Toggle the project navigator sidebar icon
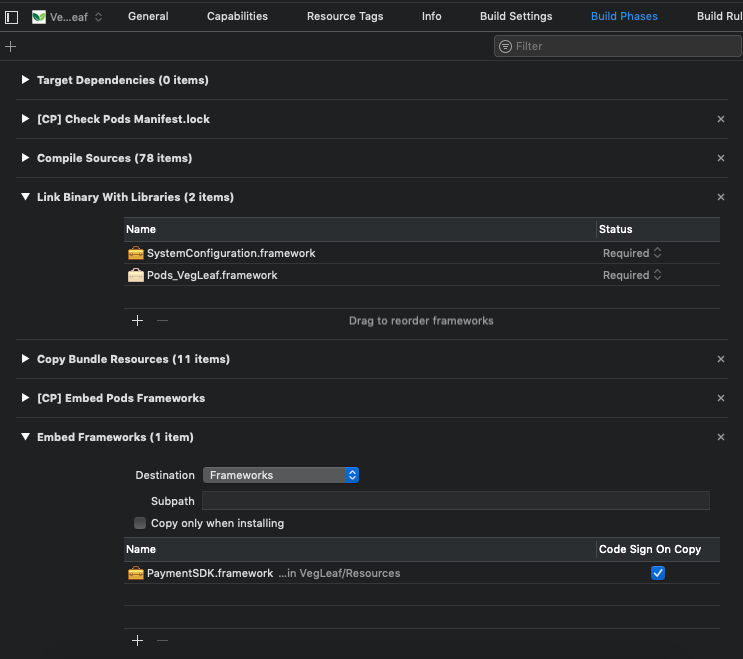743x659 pixels. [x=12, y=17]
